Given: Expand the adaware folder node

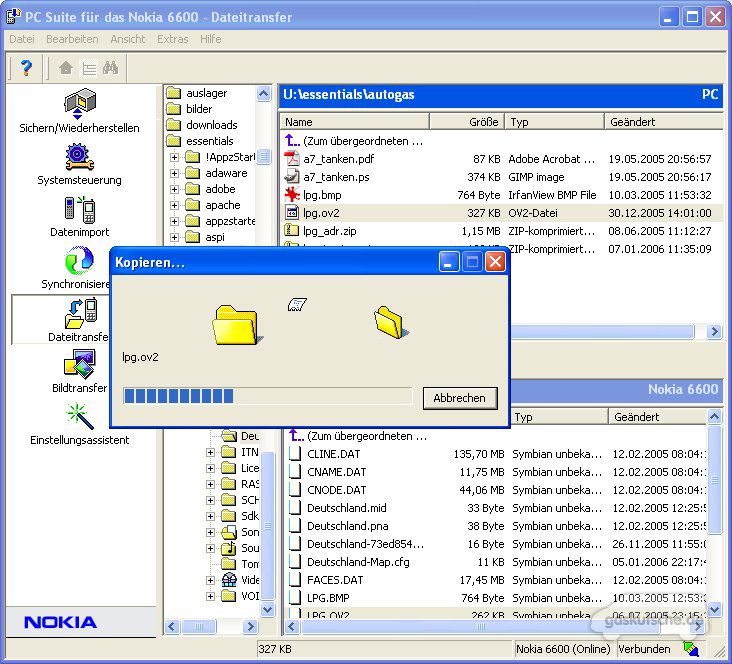Looking at the screenshot, I should tap(174, 173).
